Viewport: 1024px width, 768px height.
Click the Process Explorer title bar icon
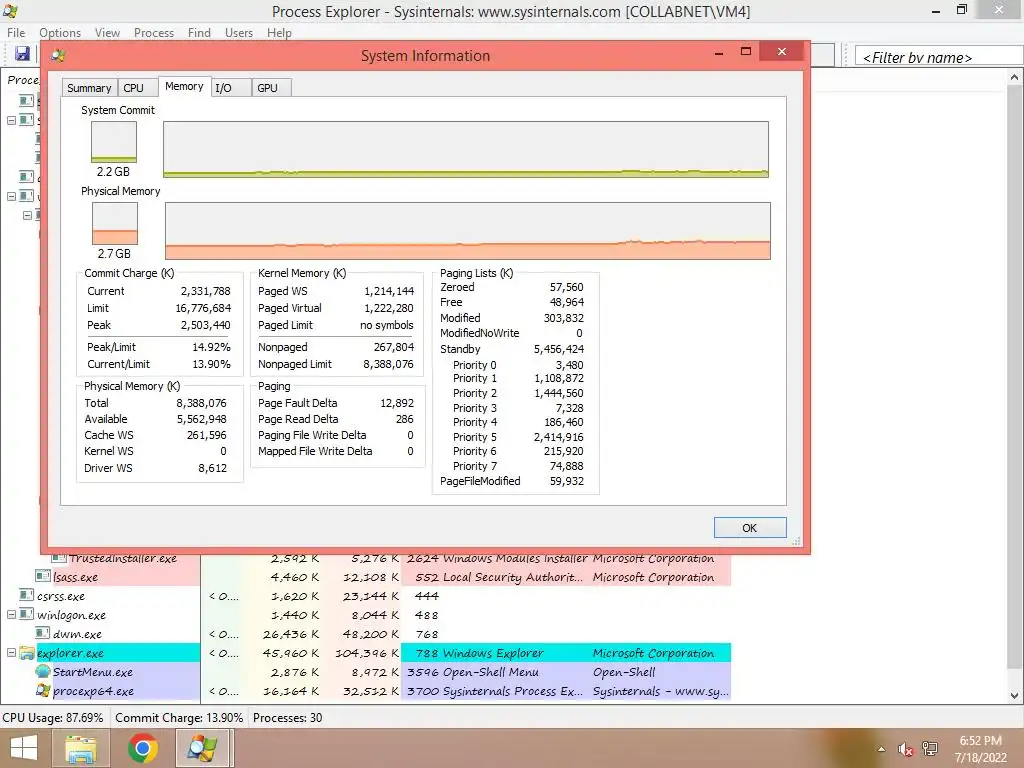[10, 10]
